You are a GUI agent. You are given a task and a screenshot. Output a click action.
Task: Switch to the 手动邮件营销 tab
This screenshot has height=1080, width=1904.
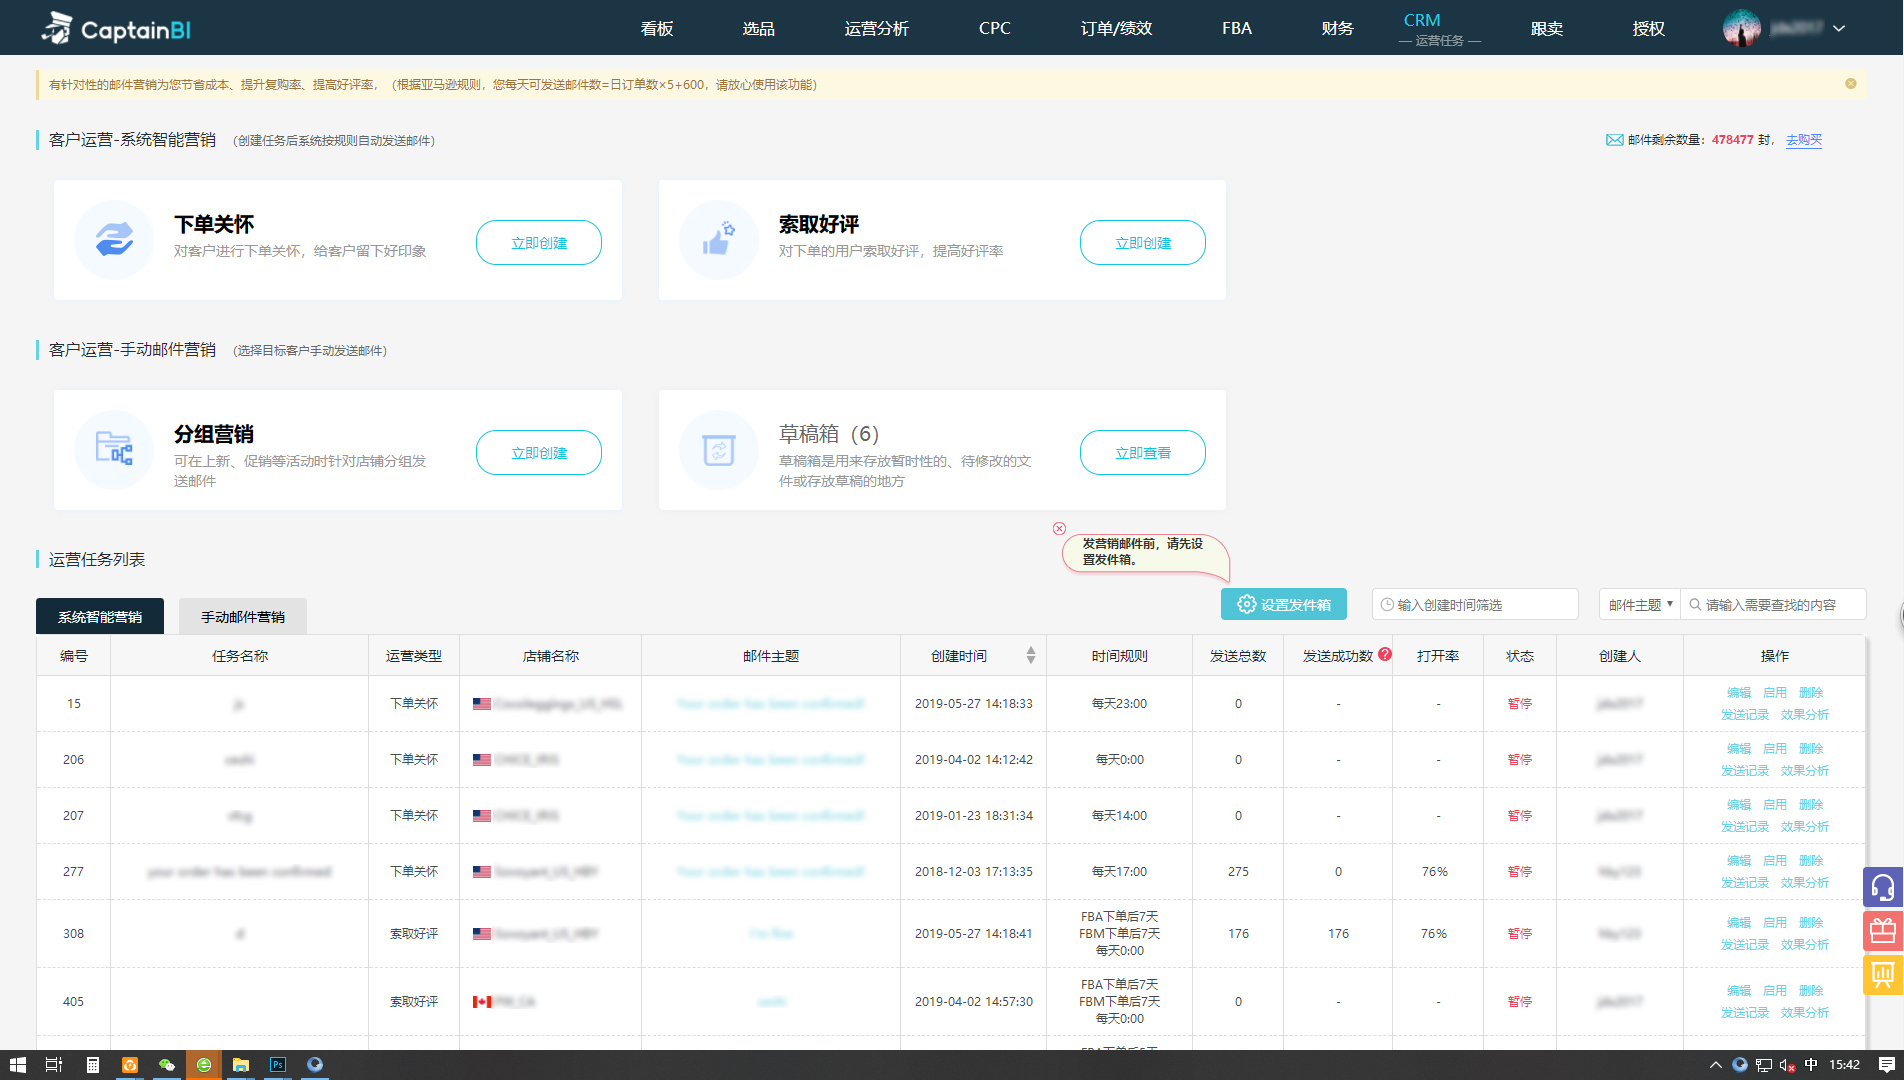point(242,616)
